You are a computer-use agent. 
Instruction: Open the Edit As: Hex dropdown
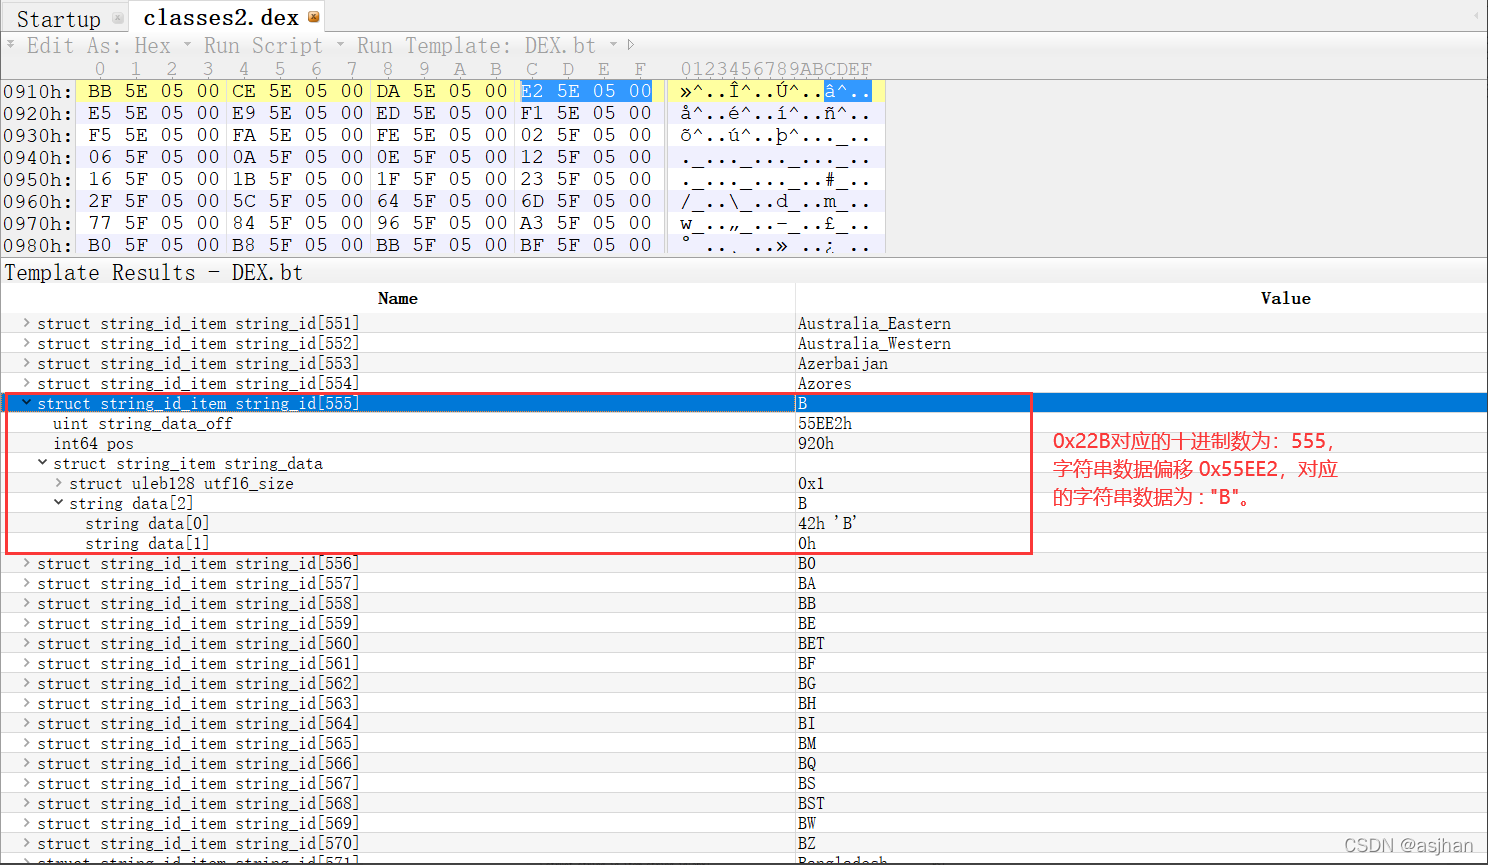(187, 45)
